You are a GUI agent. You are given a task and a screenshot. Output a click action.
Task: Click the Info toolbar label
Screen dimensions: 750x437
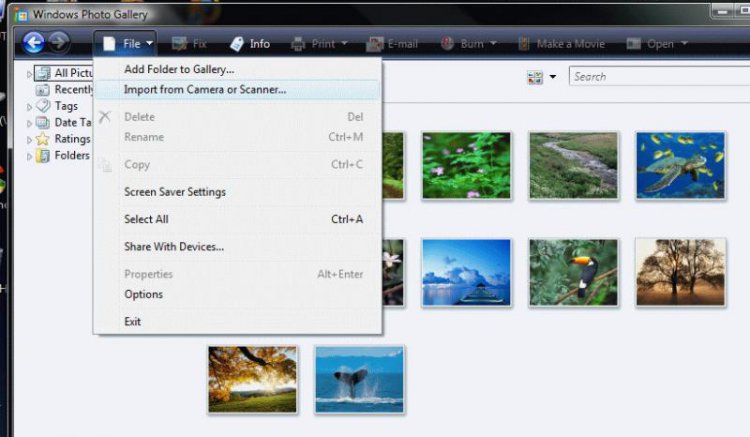pos(260,44)
